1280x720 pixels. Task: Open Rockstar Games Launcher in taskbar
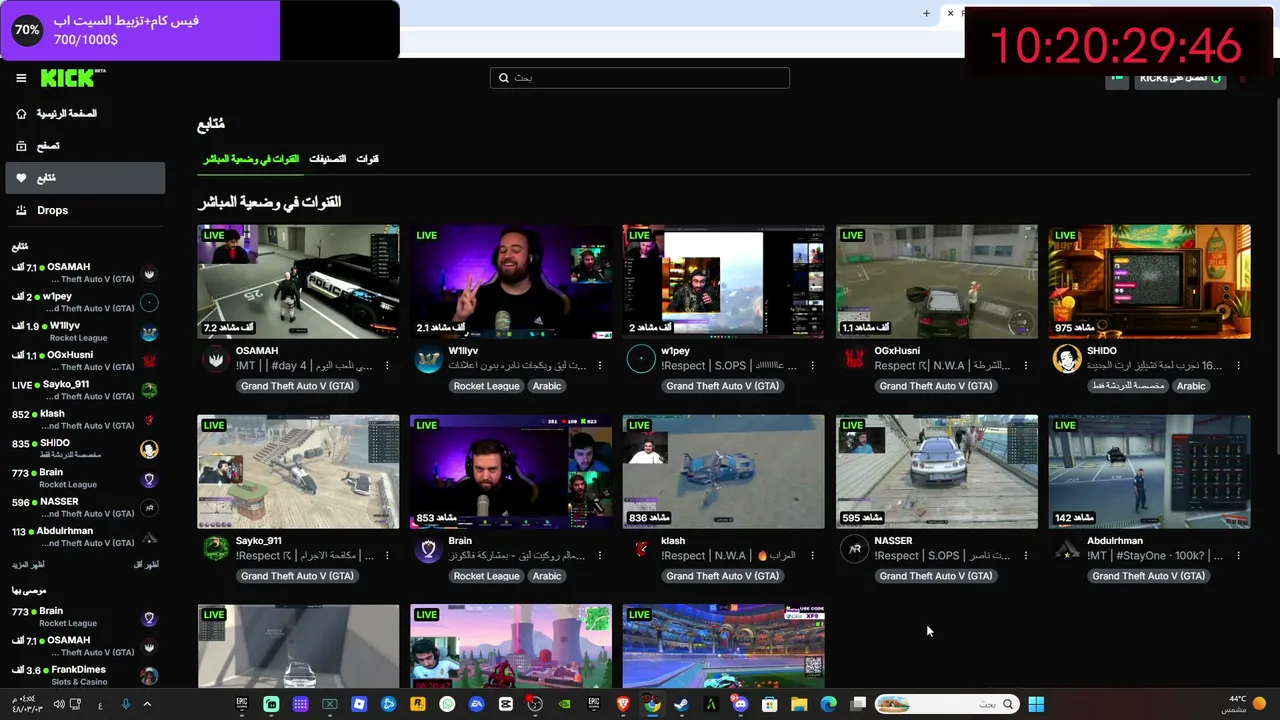click(418, 704)
